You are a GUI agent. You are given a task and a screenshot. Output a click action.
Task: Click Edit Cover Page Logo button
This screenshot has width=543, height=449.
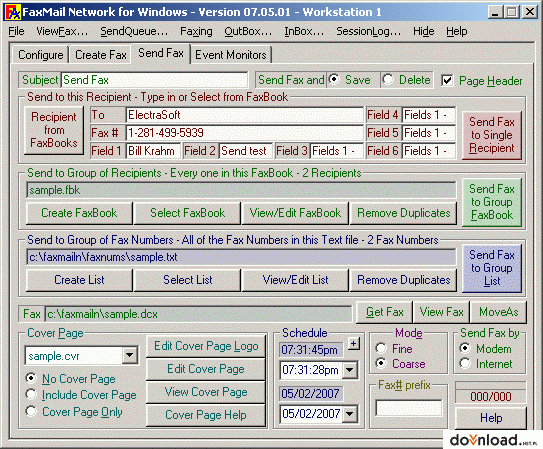206,346
